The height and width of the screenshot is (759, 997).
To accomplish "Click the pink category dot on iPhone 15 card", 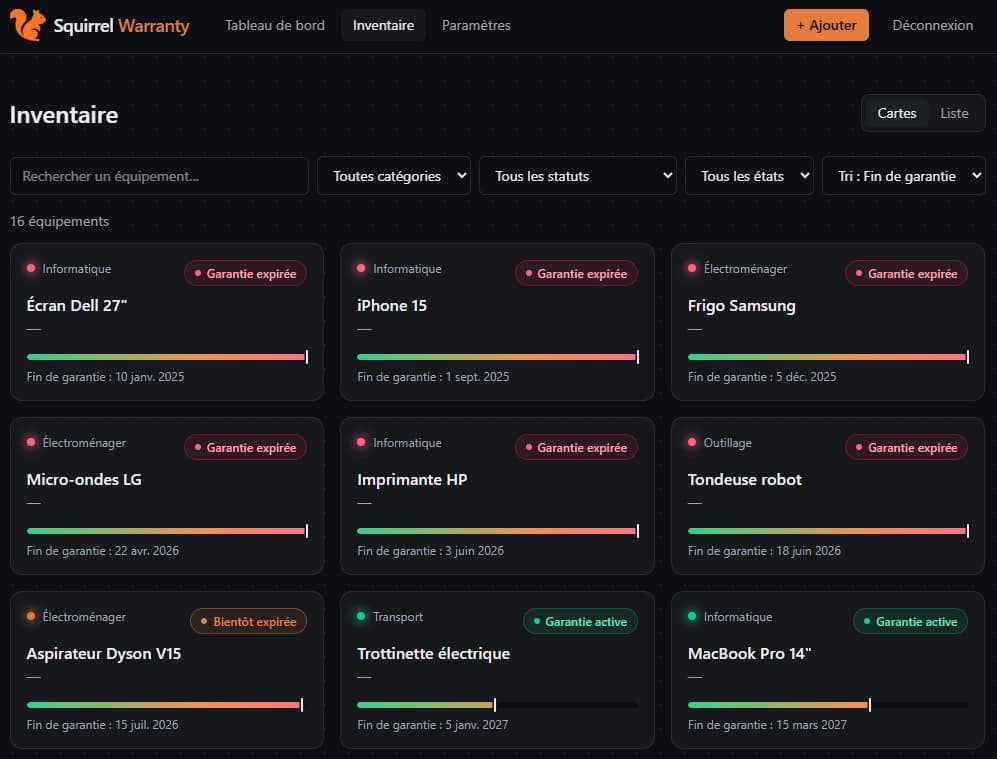I will point(361,268).
